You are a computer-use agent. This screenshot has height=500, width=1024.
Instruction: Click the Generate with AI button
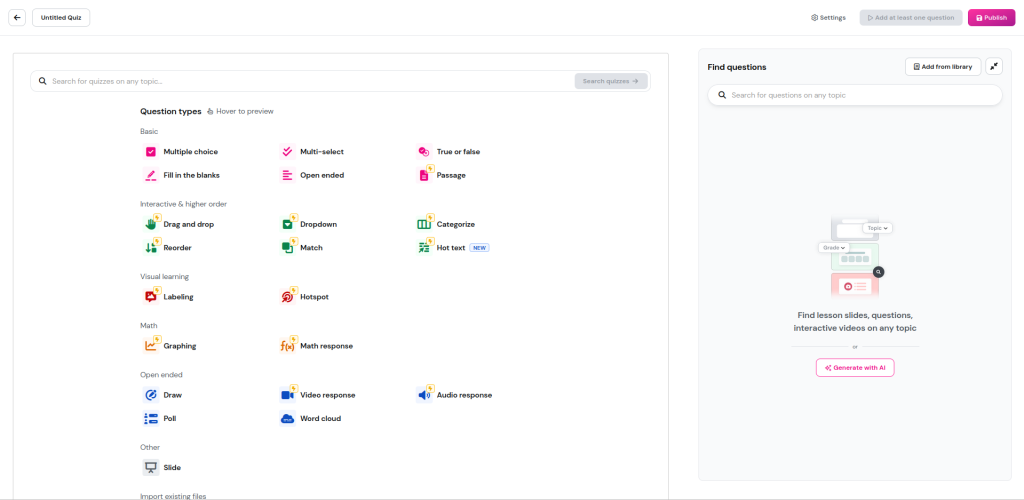[x=855, y=368]
